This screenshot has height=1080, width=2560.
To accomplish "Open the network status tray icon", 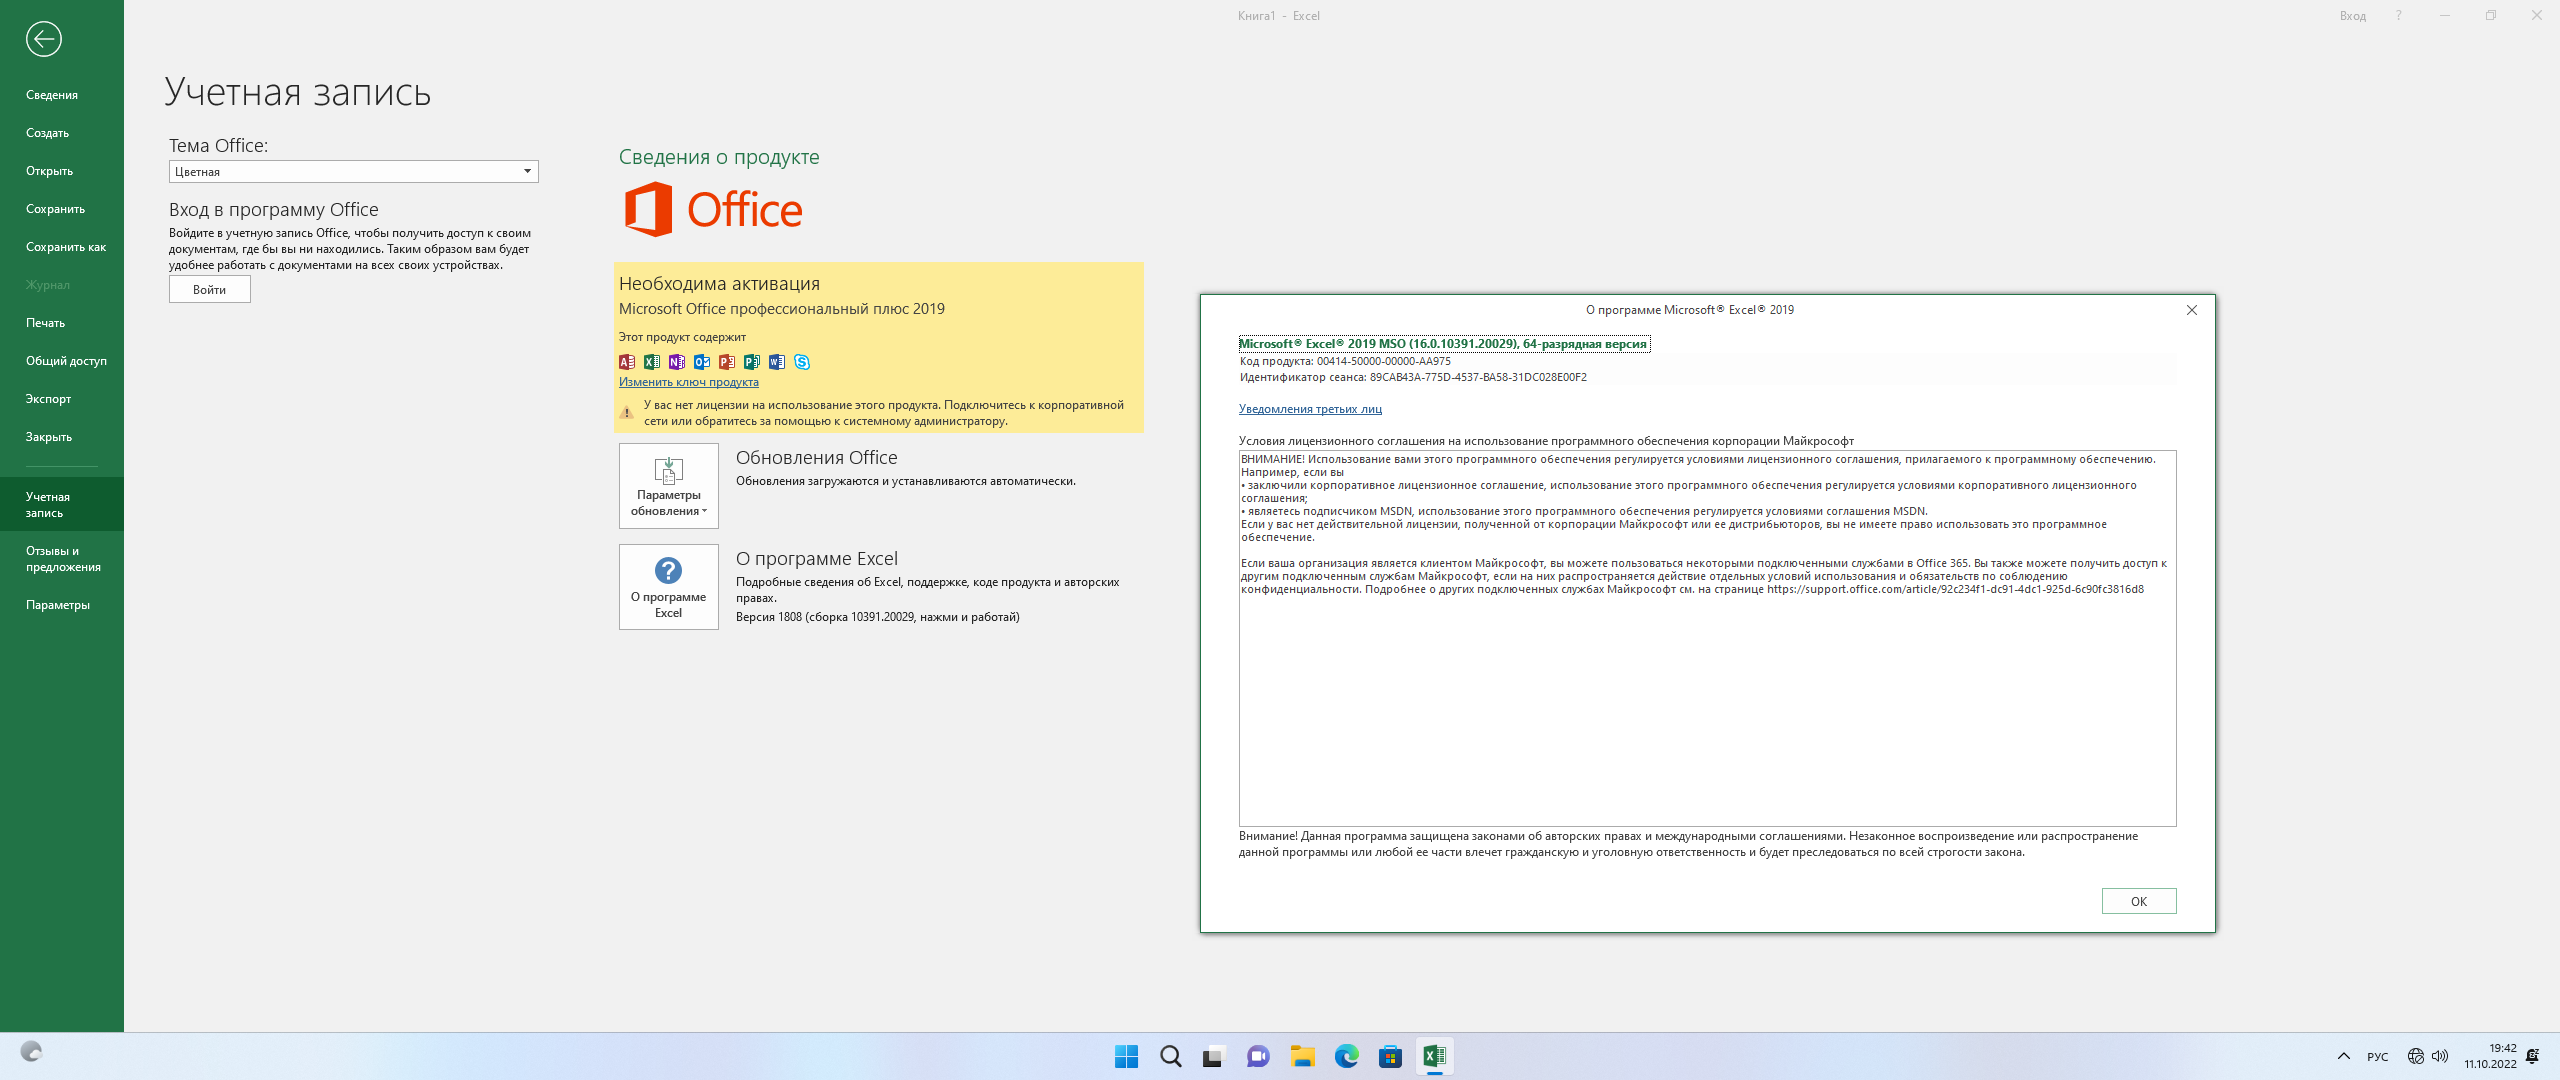I will 2416,1056.
